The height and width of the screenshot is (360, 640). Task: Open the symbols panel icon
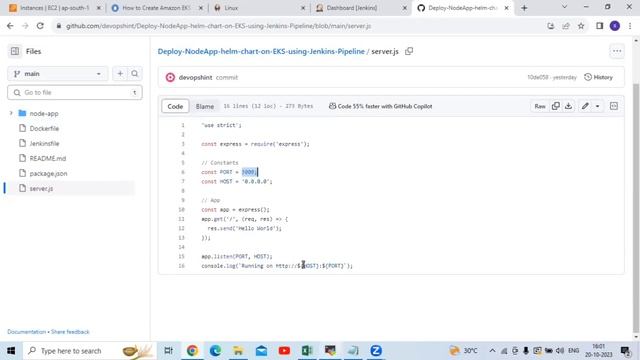pyautogui.click(x=614, y=106)
